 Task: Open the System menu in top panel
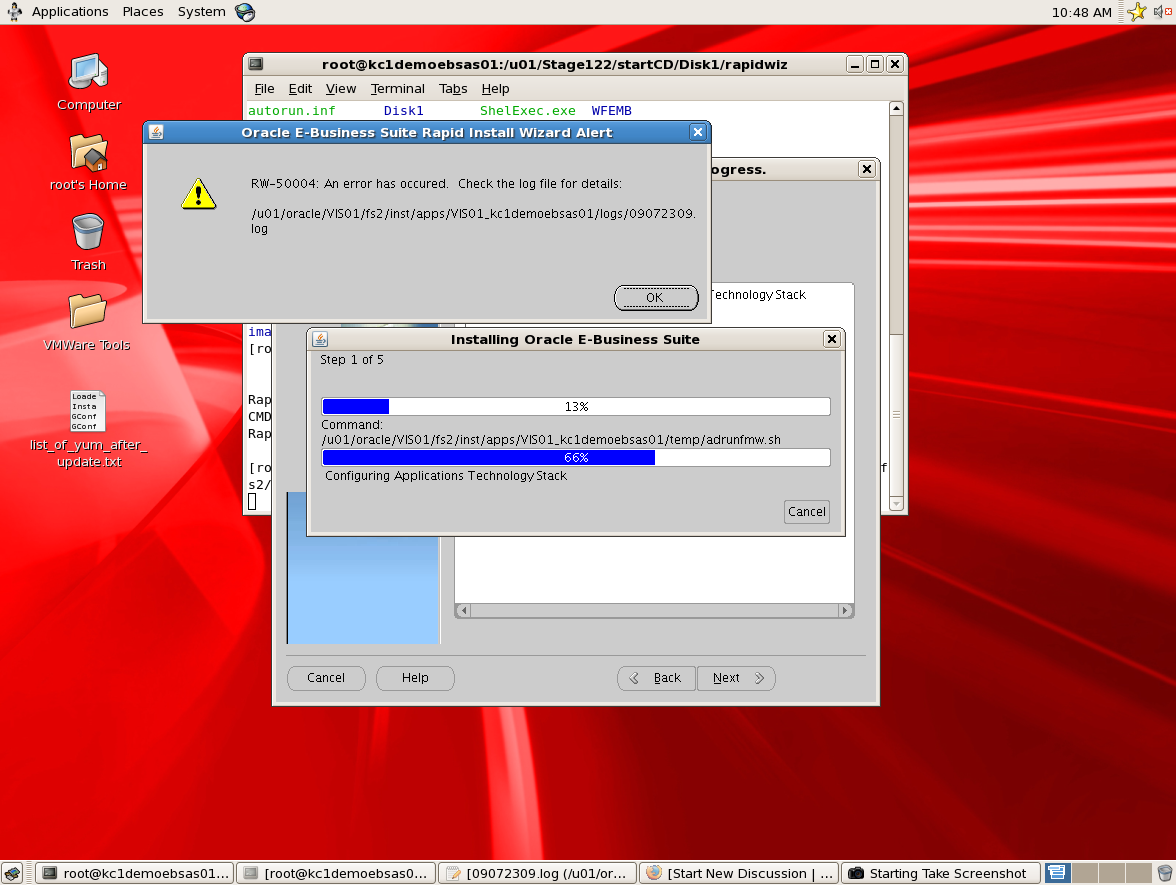(x=201, y=12)
